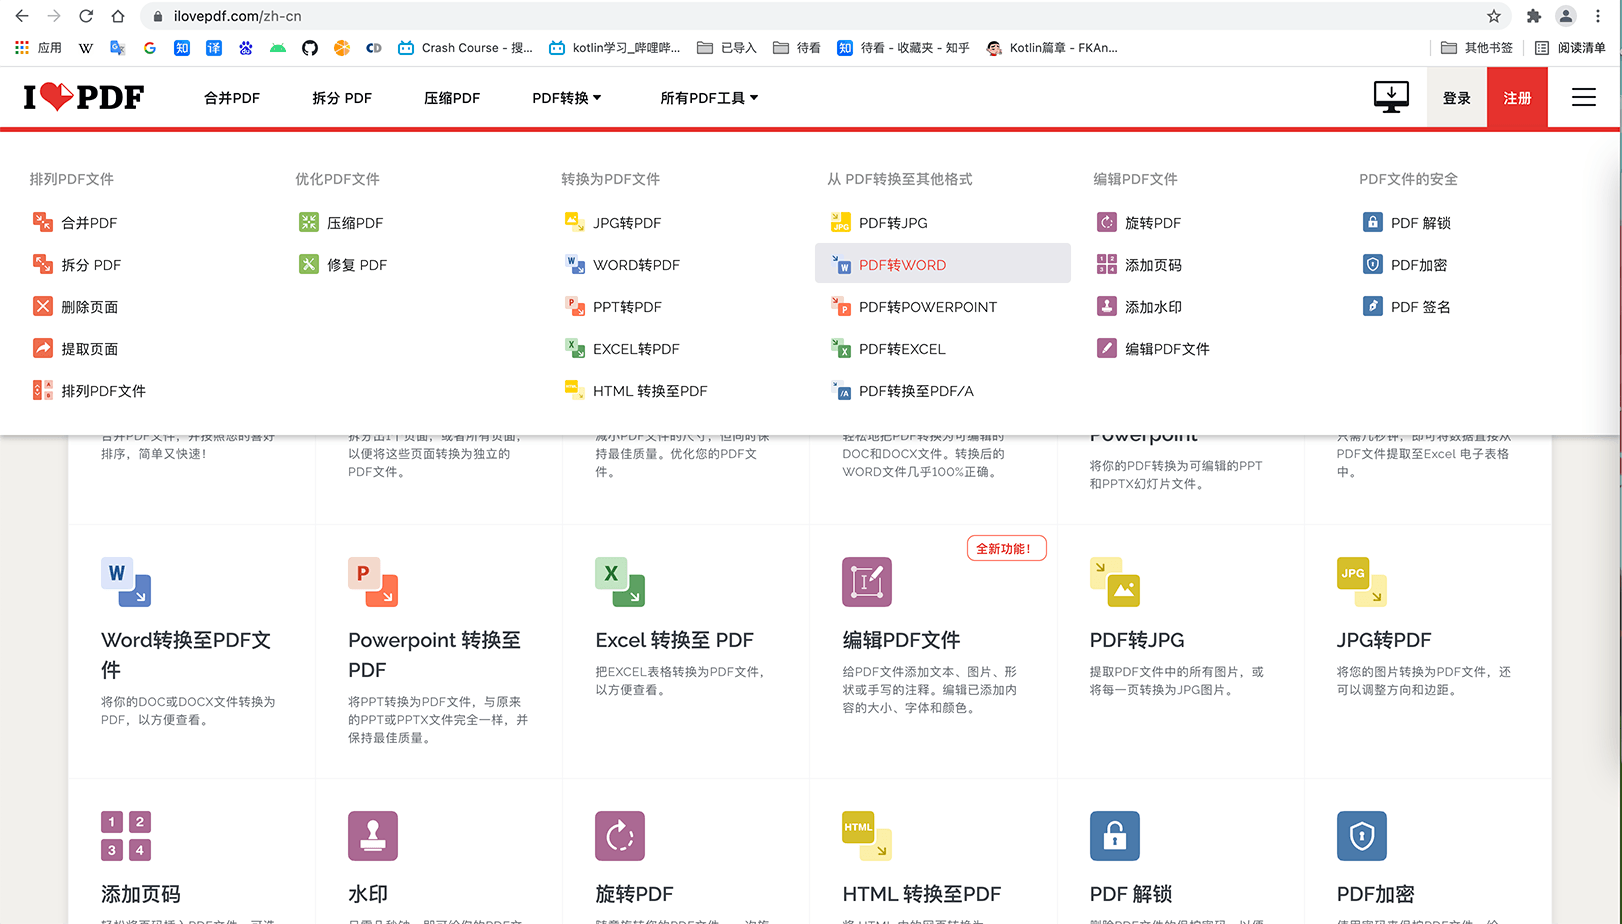The width and height of the screenshot is (1622, 924).
Task: Expand the 所有PDF工具 dropdown menu
Action: (x=709, y=98)
